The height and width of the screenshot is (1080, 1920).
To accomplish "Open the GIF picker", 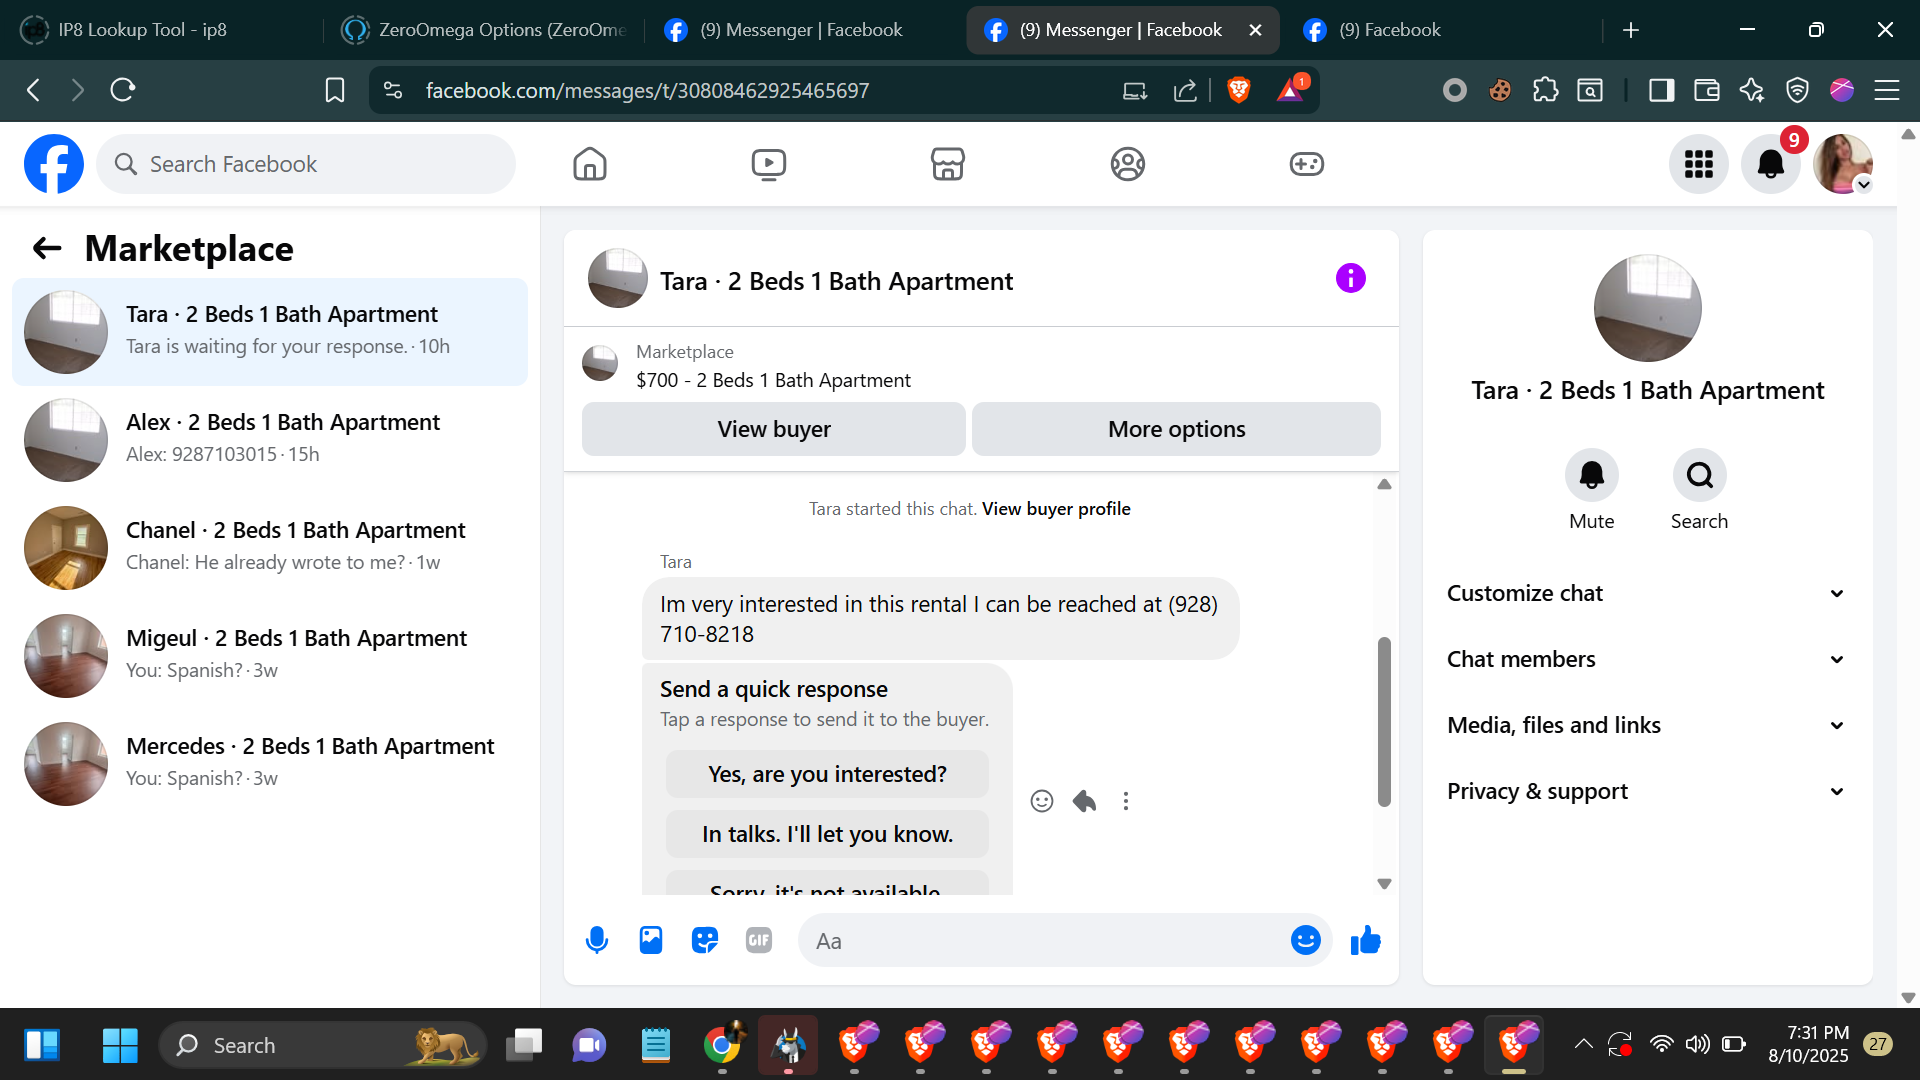I will (759, 940).
